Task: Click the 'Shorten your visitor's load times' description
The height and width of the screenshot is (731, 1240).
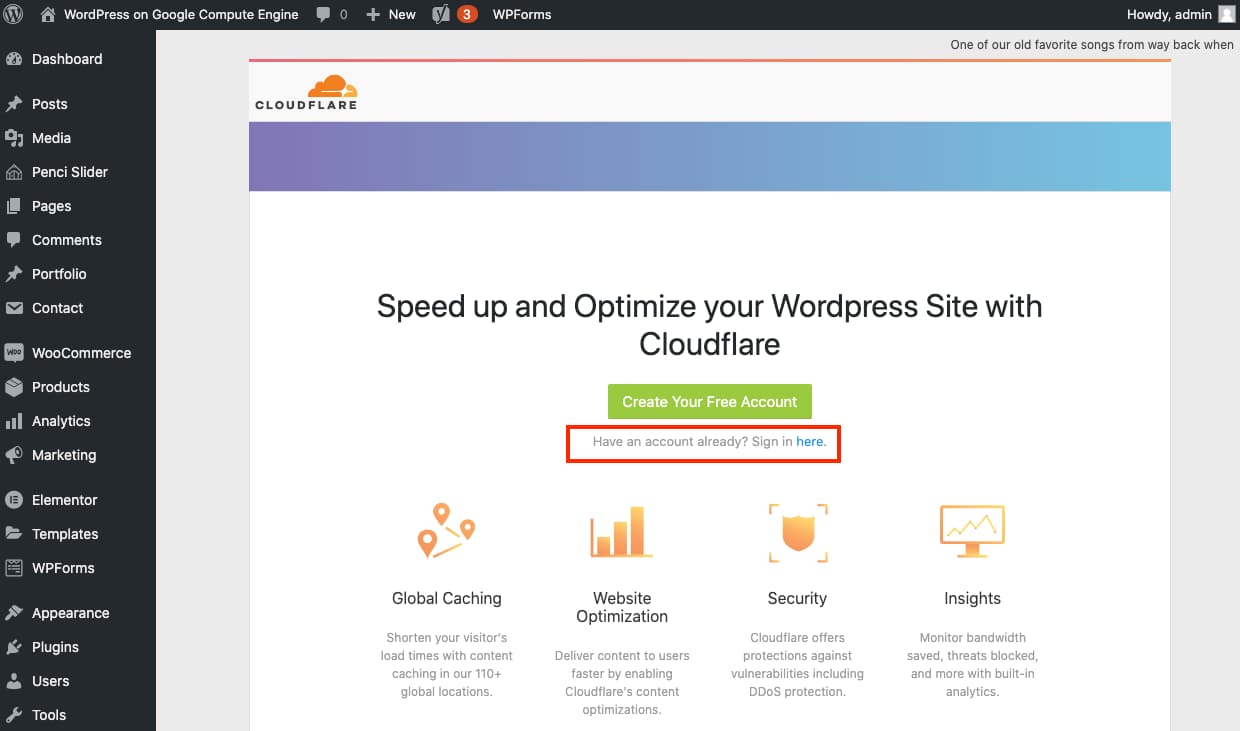Action: tap(447, 664)
